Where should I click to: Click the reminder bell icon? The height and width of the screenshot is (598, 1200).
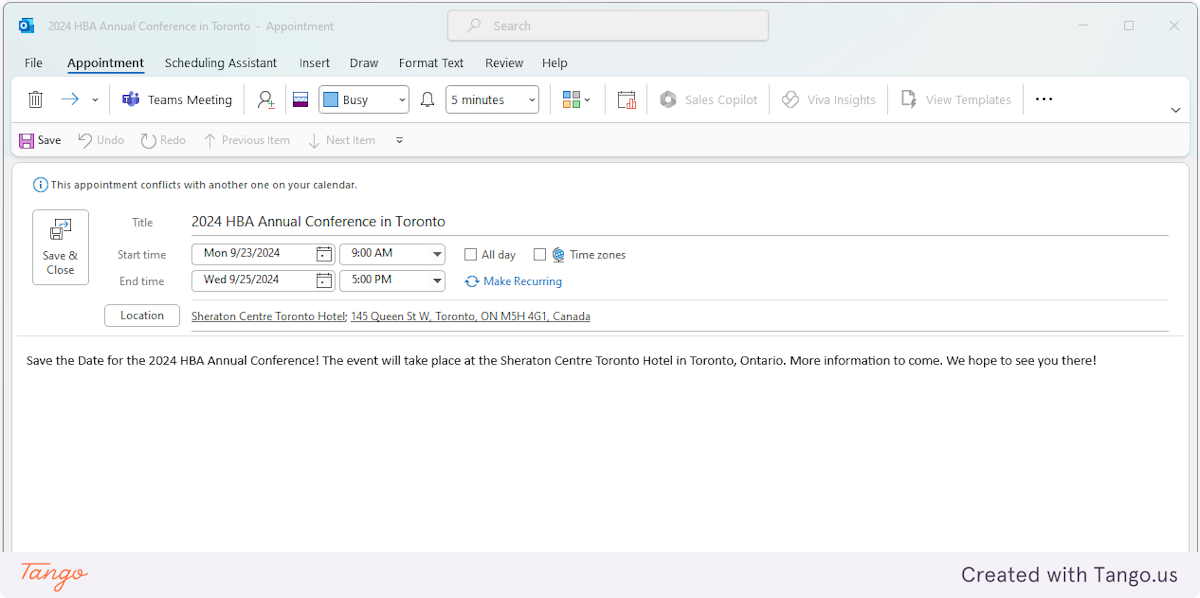(427, 100)
